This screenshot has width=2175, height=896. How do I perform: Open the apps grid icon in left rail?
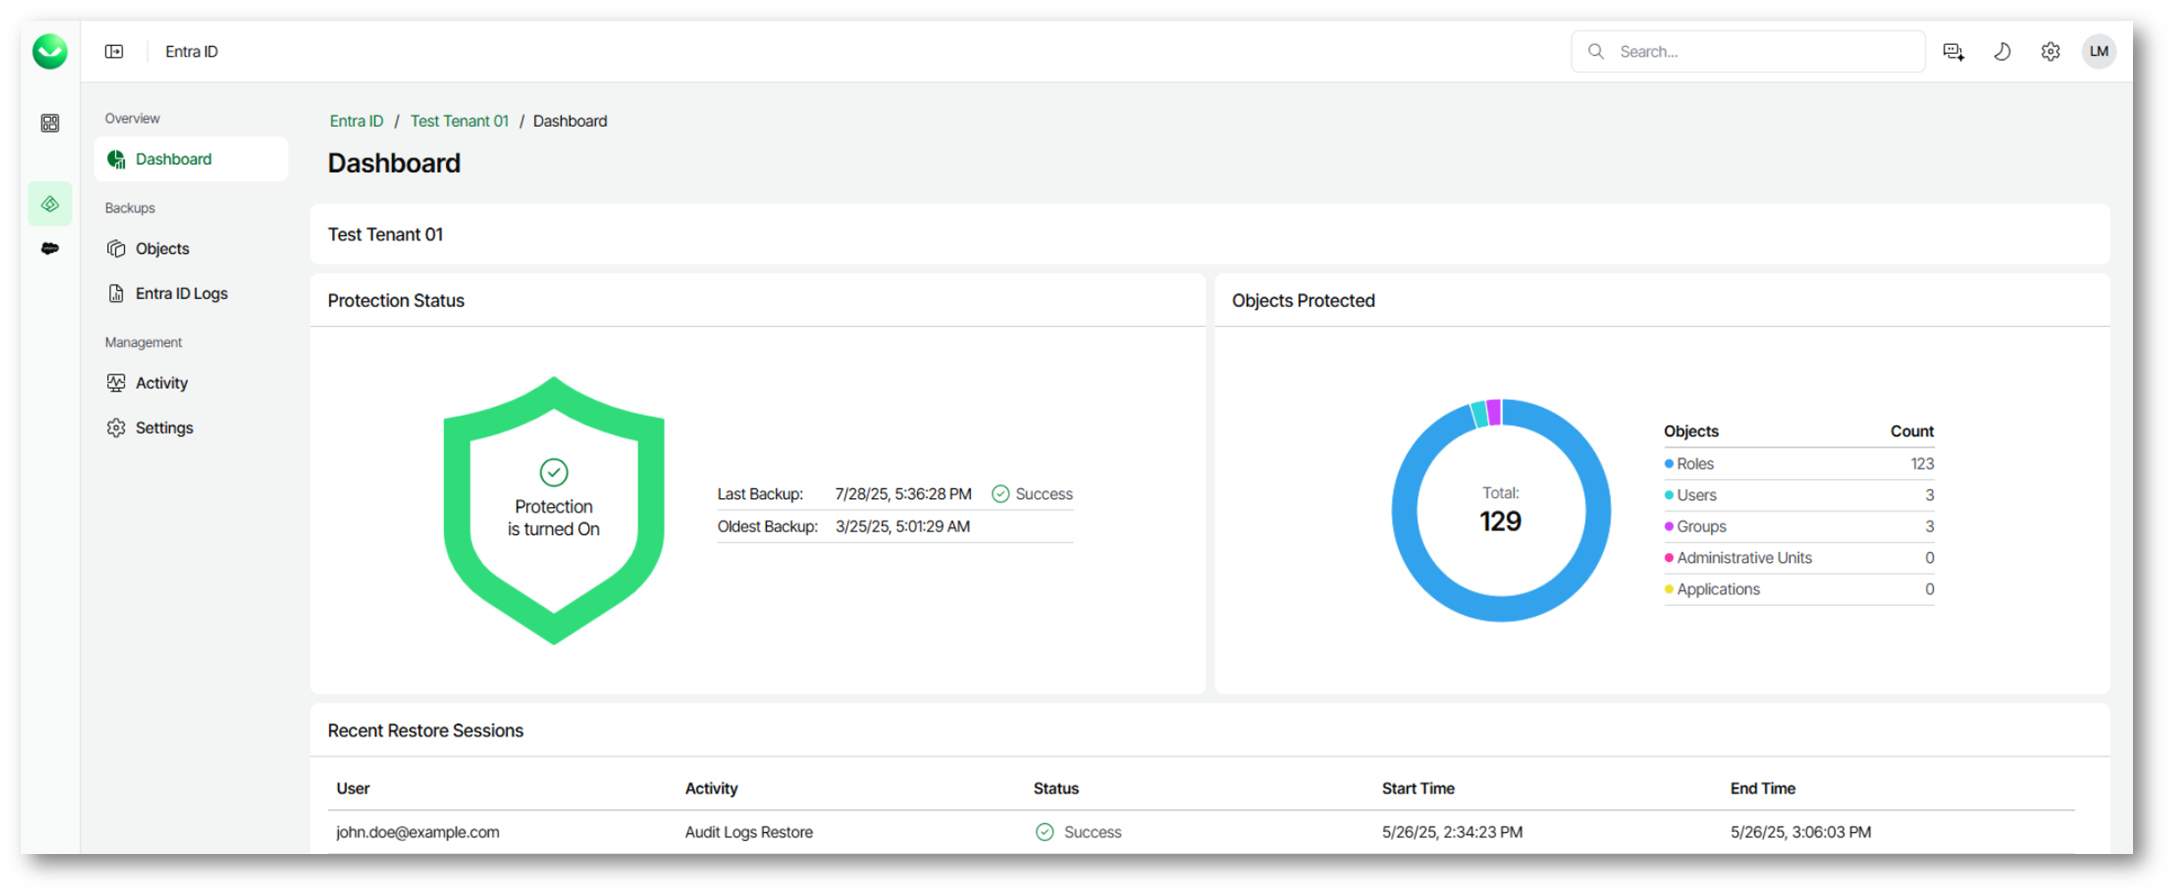pos(50,123)
